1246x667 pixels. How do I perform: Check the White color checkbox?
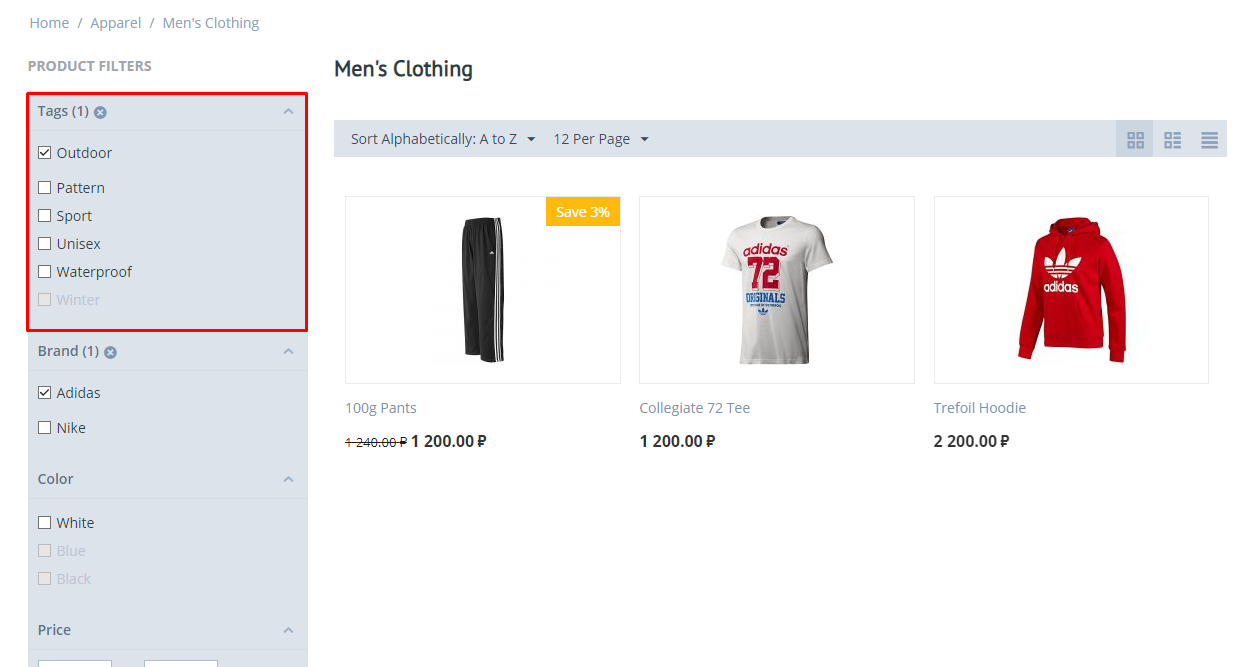tap(44, 523)
